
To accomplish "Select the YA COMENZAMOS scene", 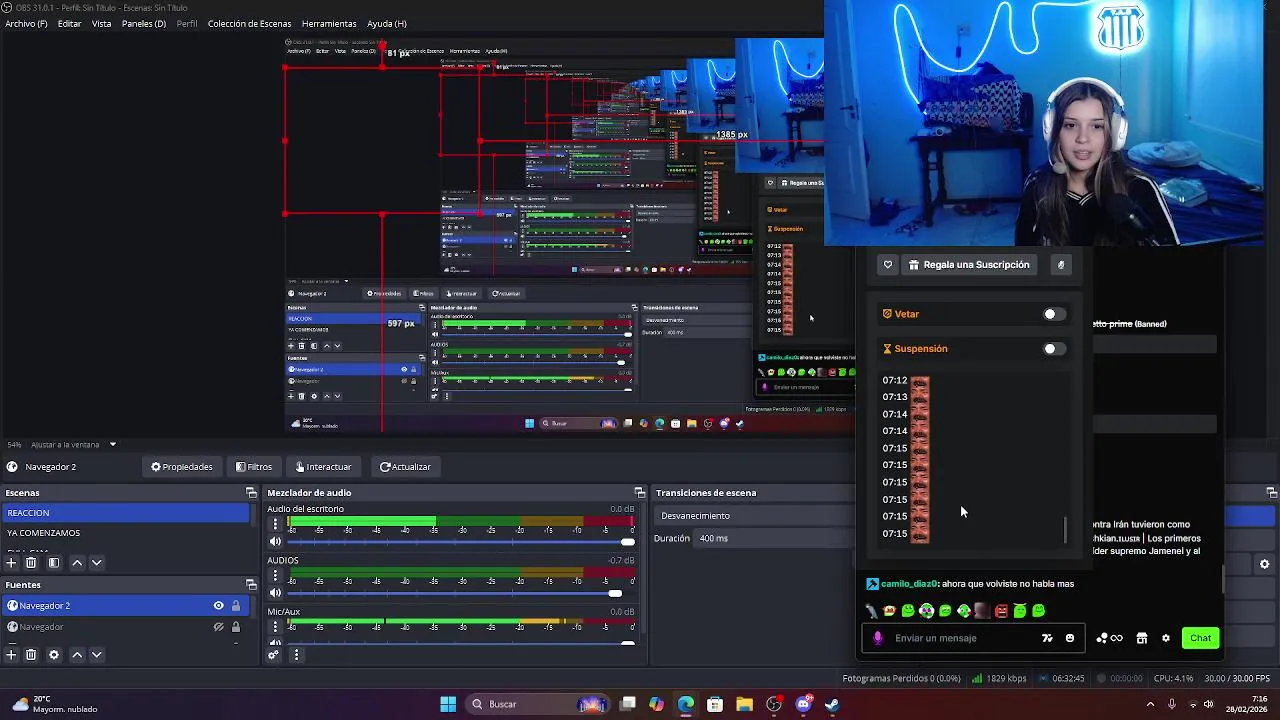I will (126, 533).
